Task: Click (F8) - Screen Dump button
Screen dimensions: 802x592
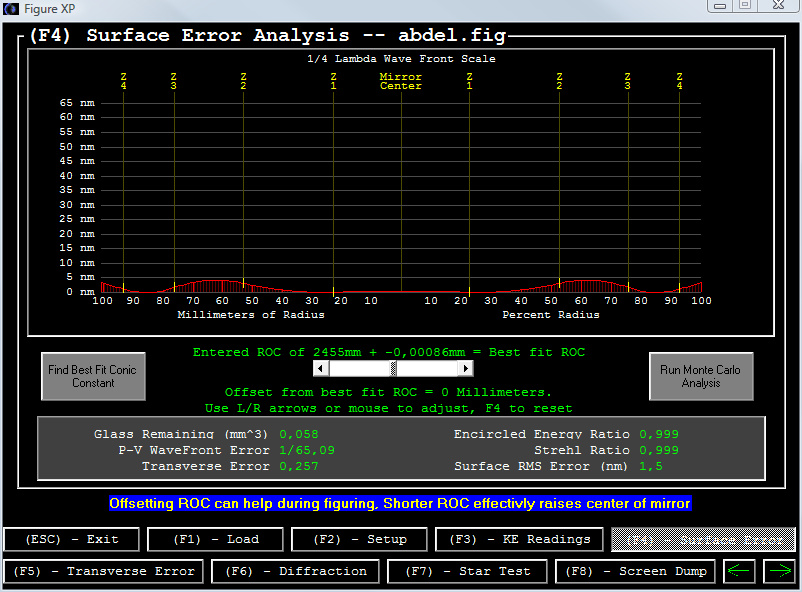Action: tap(636, 571)
